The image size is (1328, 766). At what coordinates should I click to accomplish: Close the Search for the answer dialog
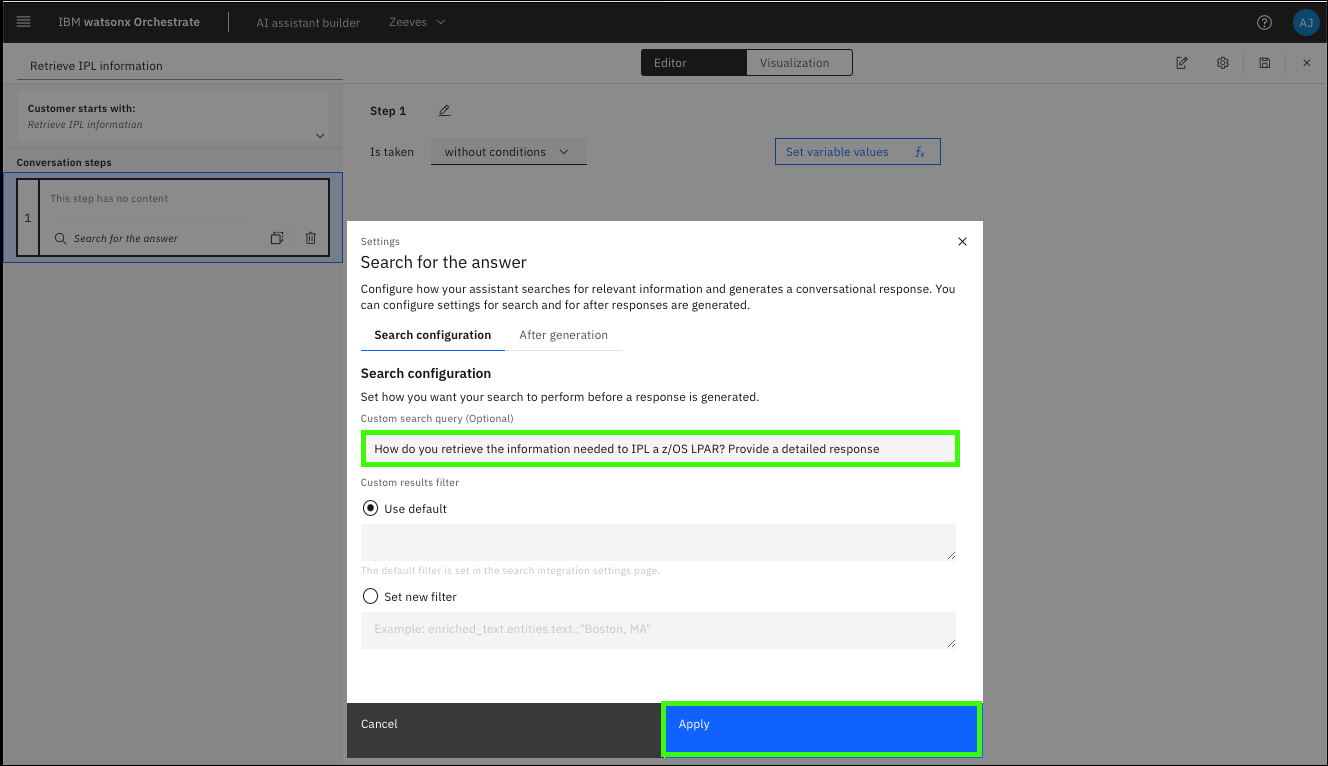pyautogui.click(x=962, y=241)
